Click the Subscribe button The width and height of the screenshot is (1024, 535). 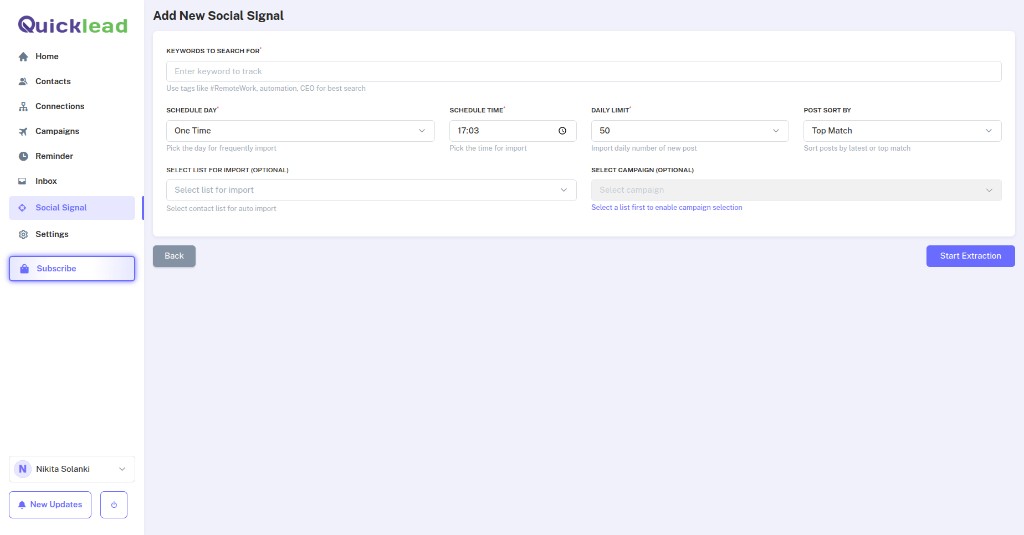click(x=72, y=268)
